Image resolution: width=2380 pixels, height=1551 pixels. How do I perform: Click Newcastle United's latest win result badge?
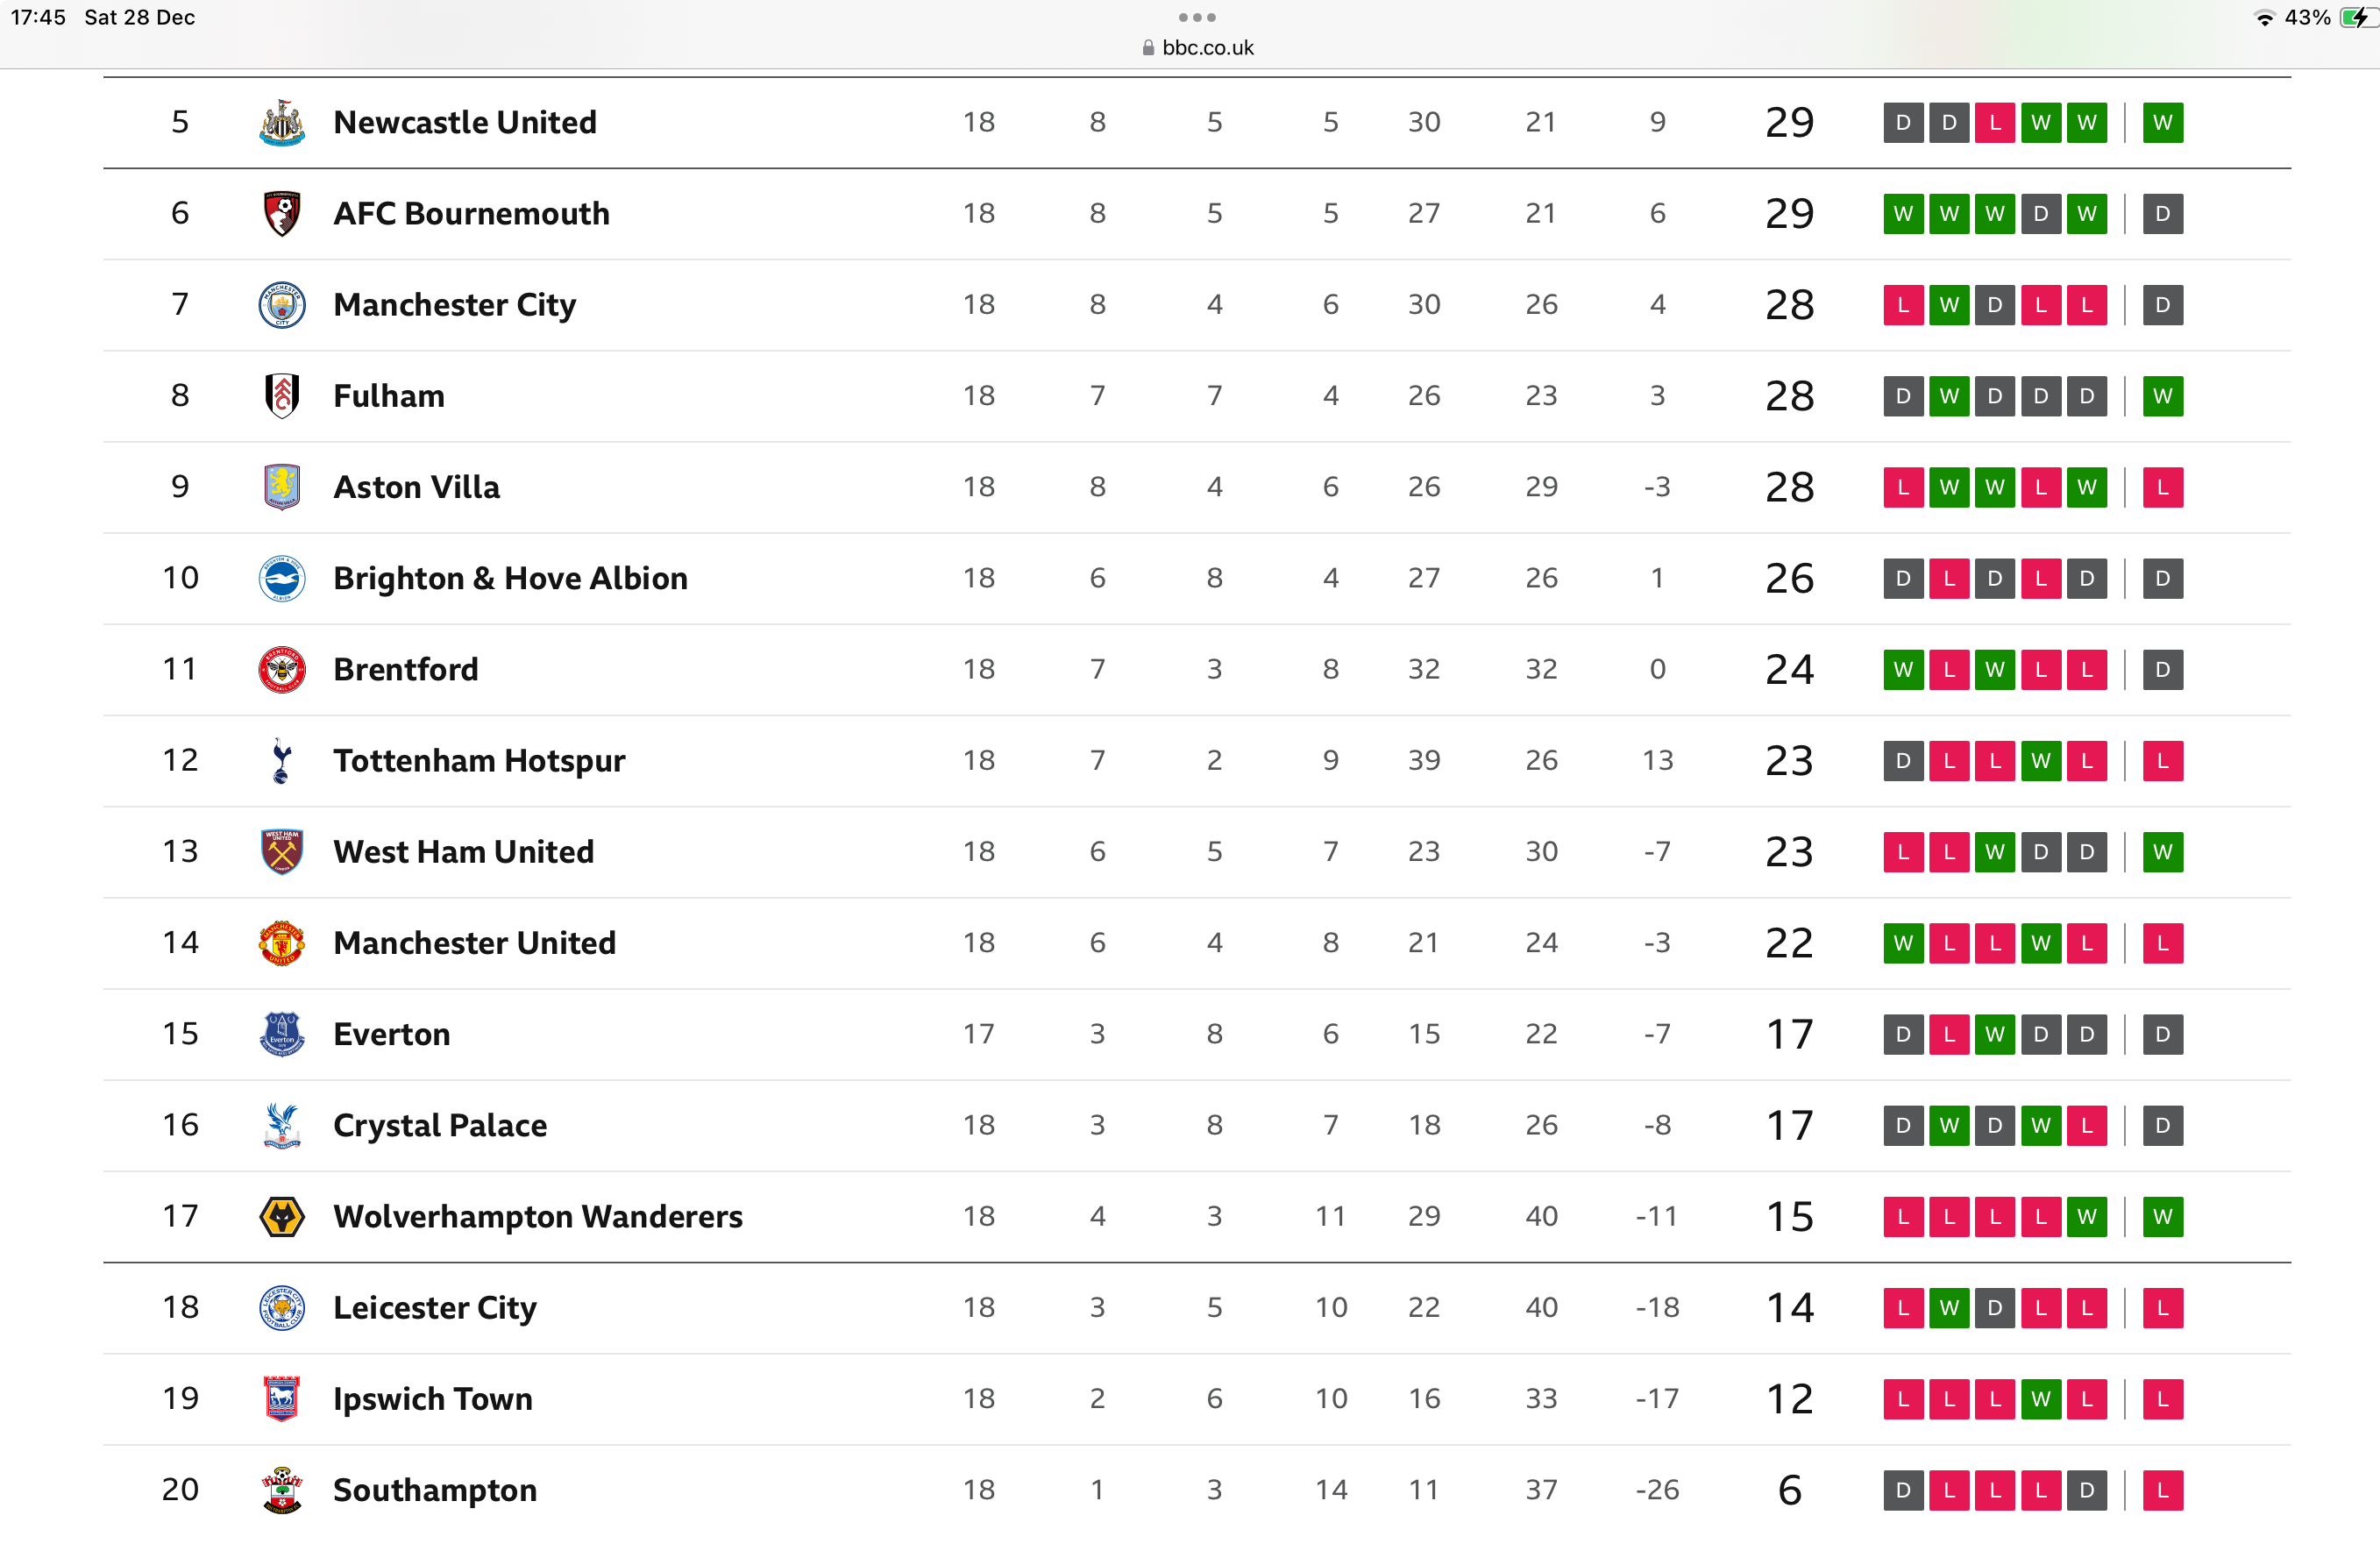tap(2162, 123)
